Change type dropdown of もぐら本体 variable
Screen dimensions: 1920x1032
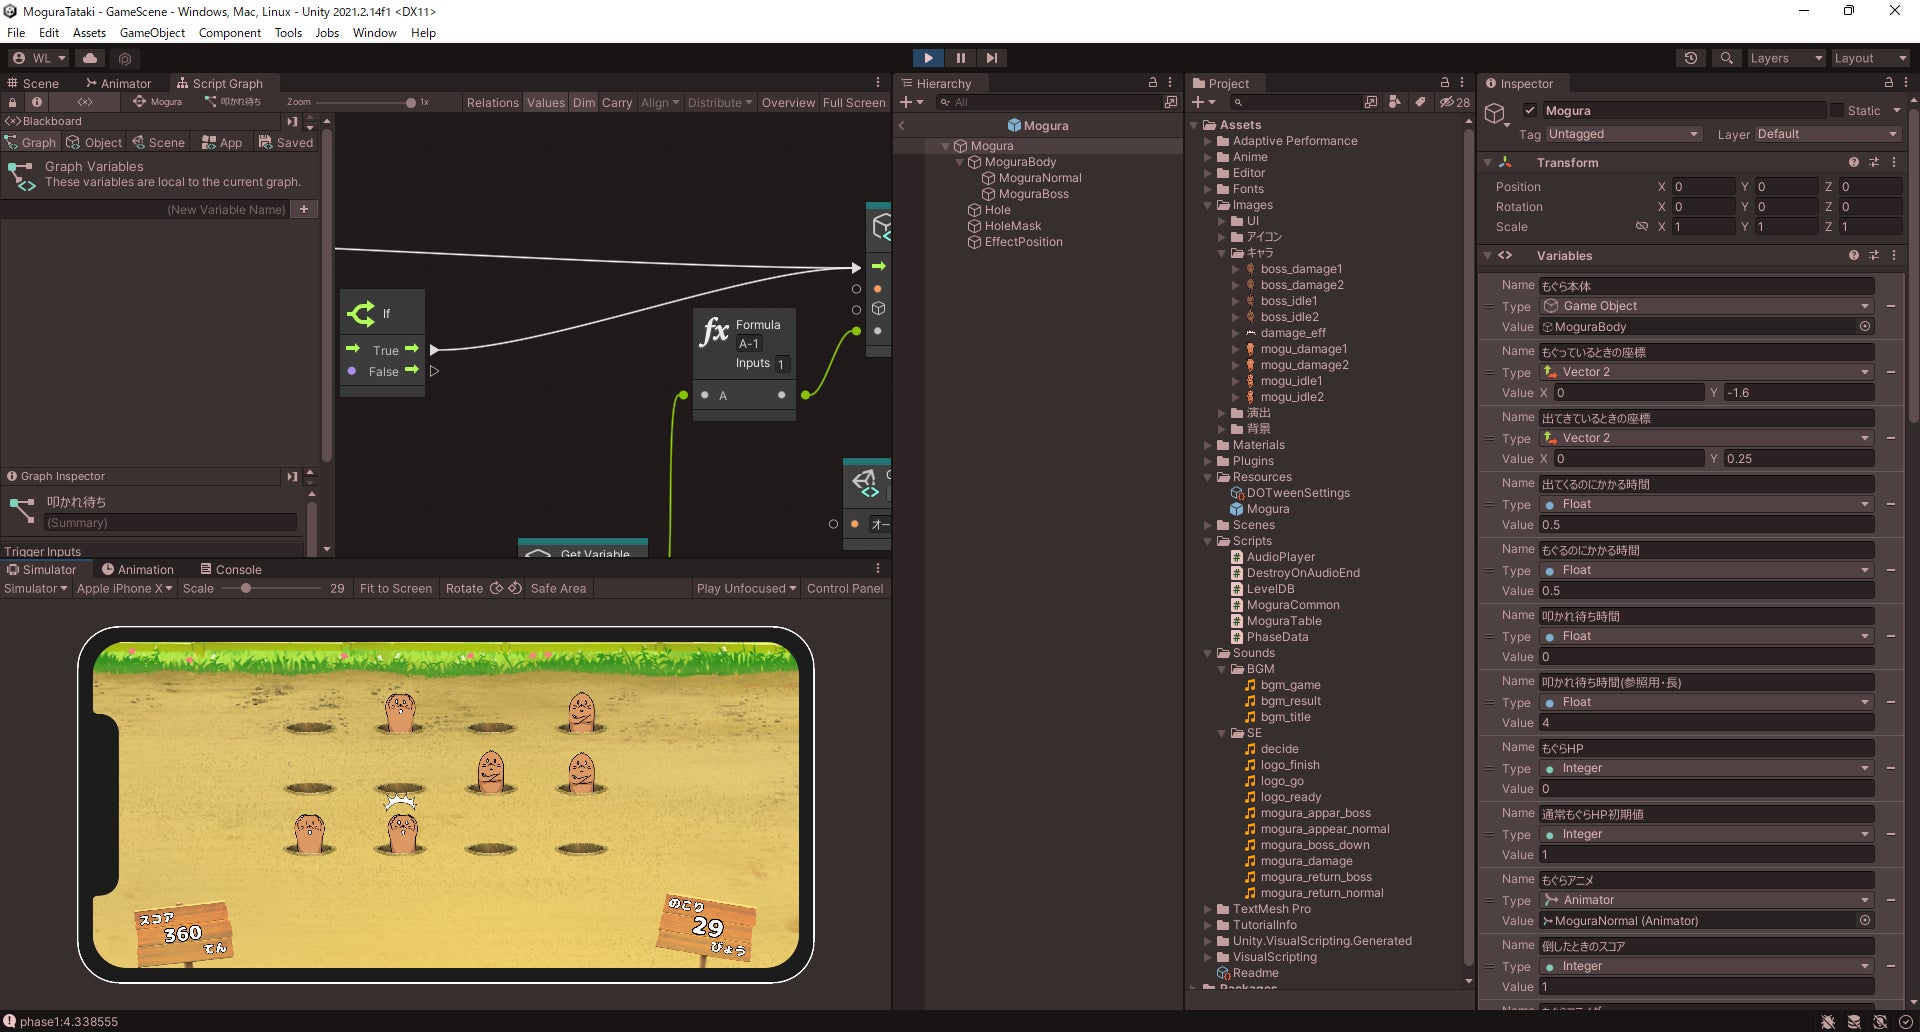pyautogui.click(x=1706, y=306)
